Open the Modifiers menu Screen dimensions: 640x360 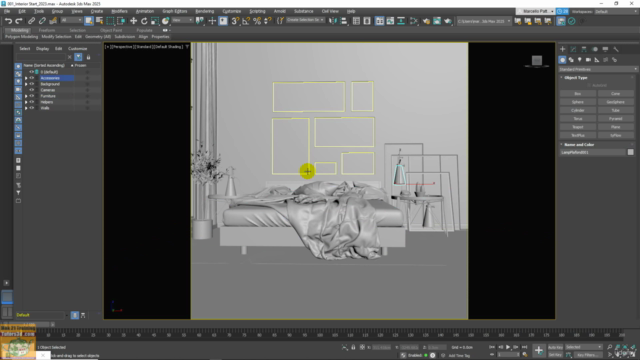(119, 11)
